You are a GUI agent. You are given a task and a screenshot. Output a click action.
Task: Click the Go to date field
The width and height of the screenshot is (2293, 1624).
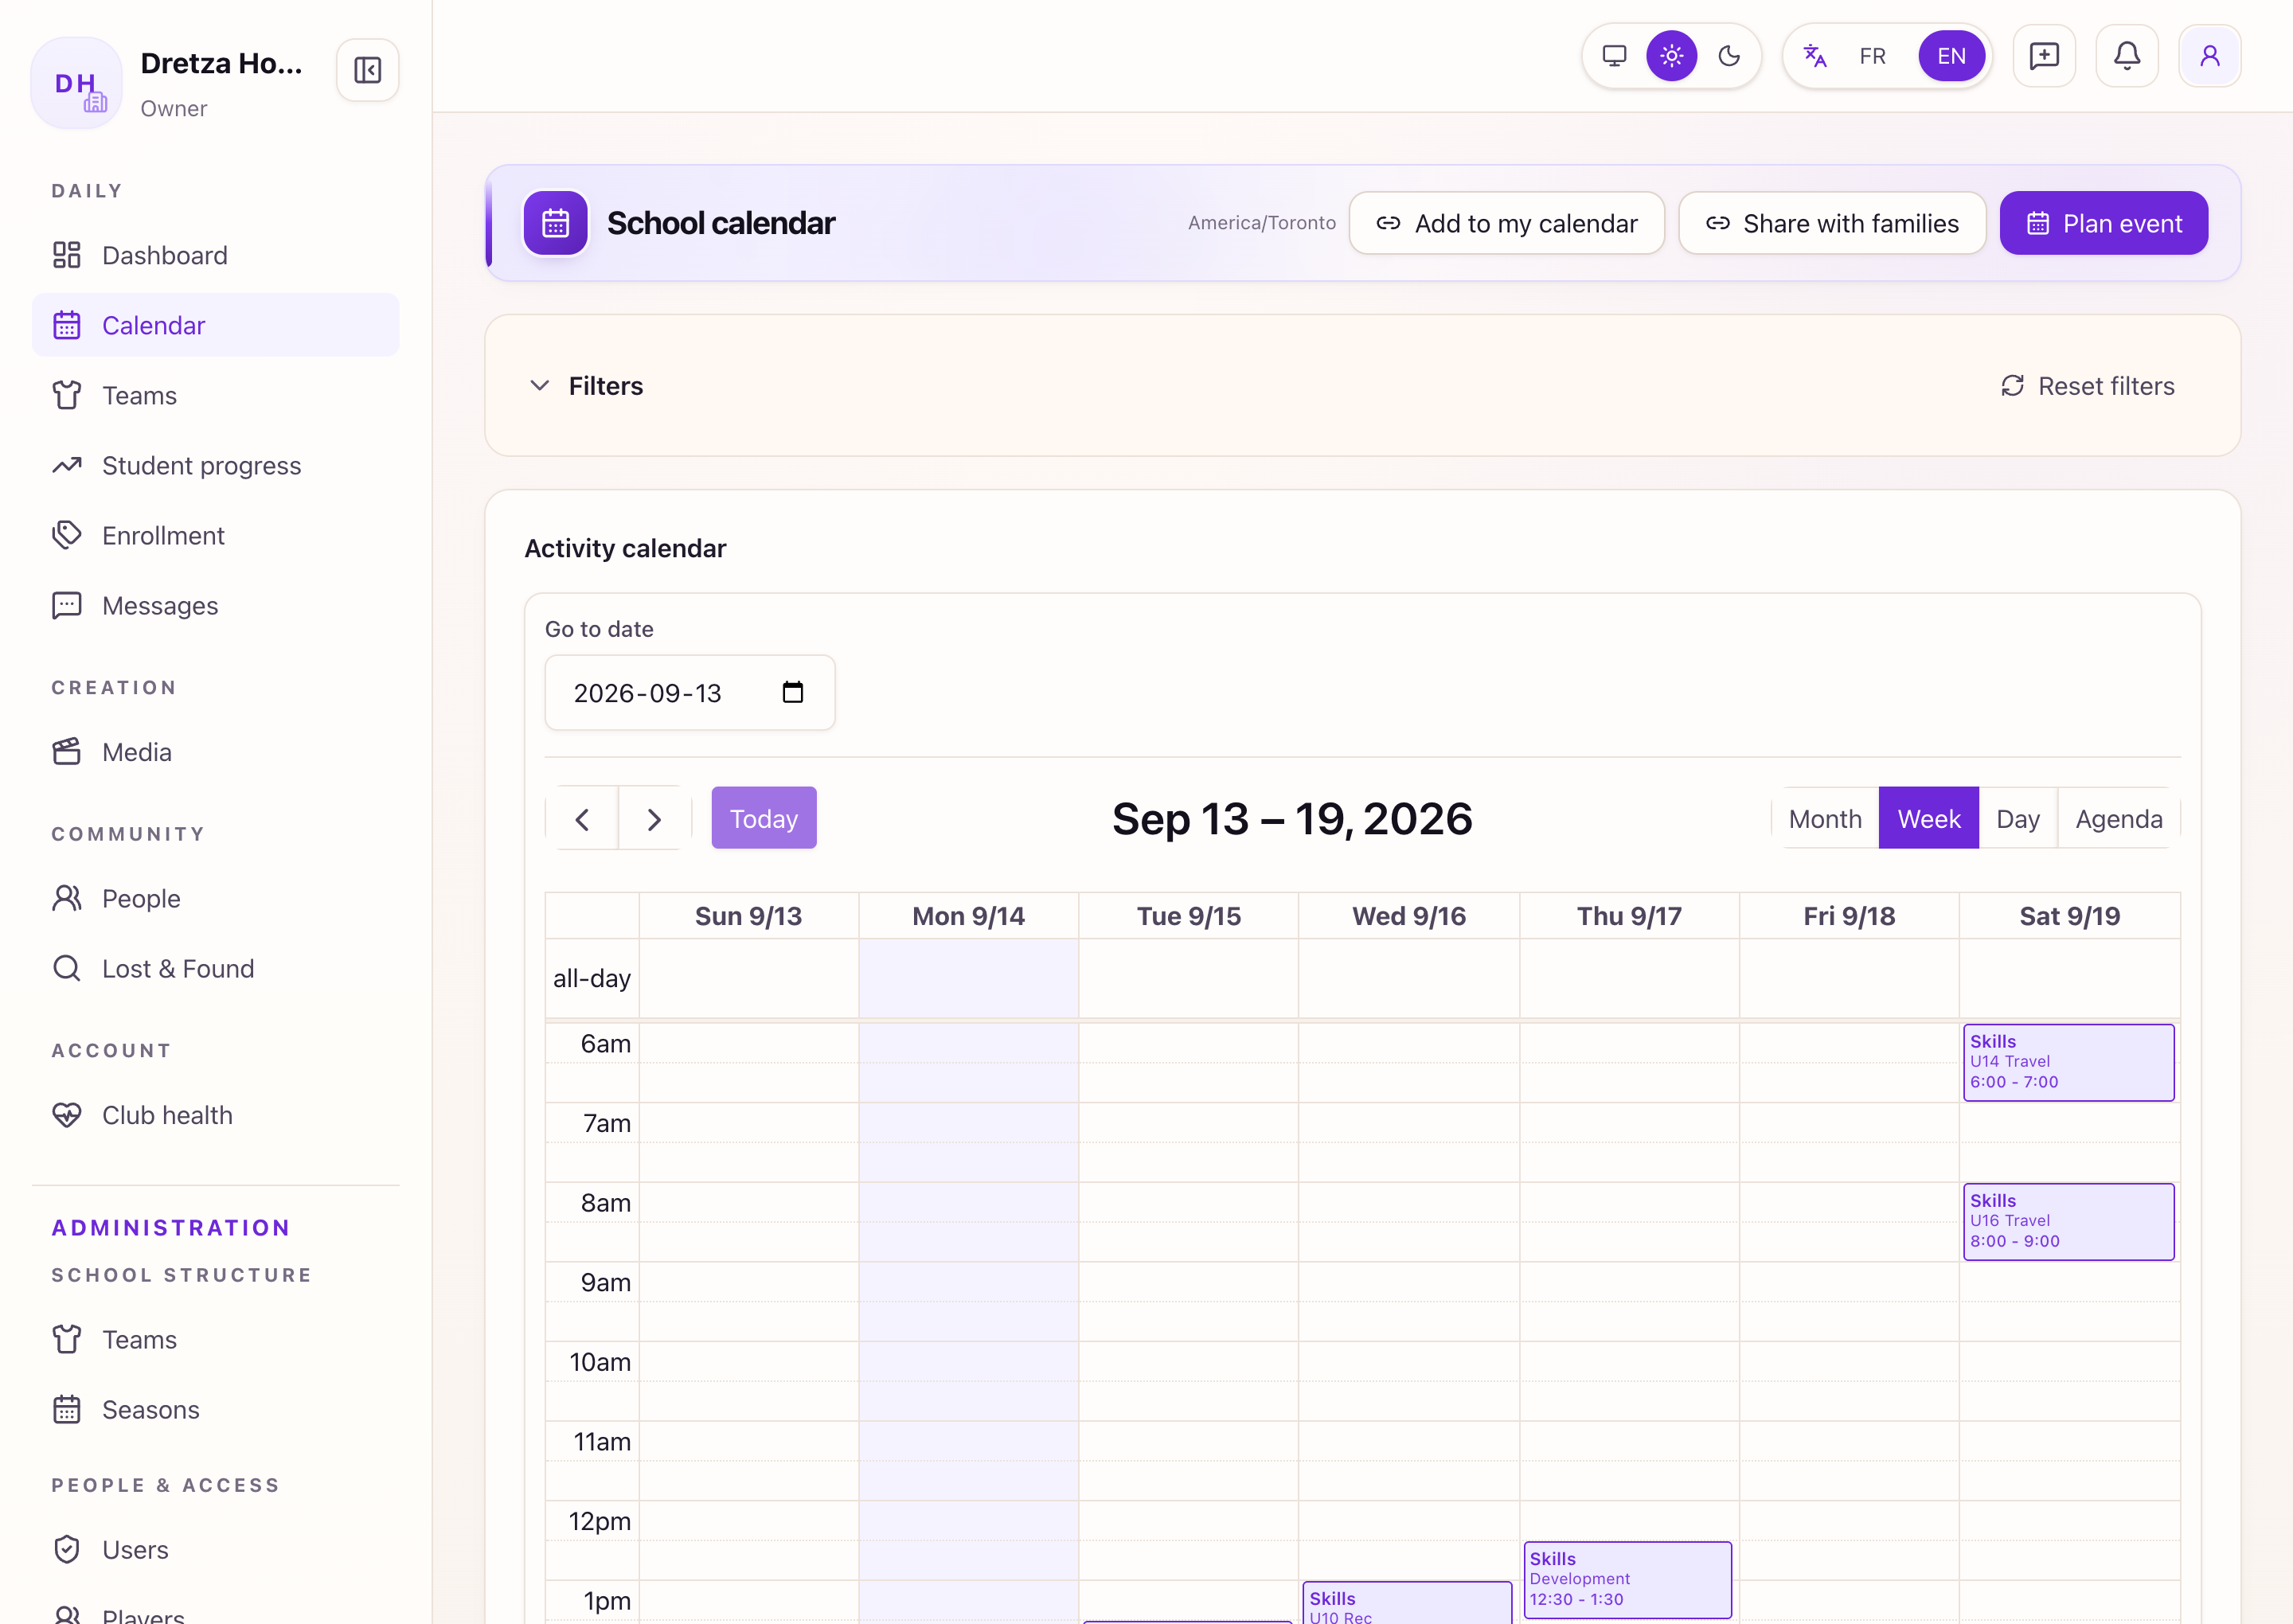tap(689, 692)
